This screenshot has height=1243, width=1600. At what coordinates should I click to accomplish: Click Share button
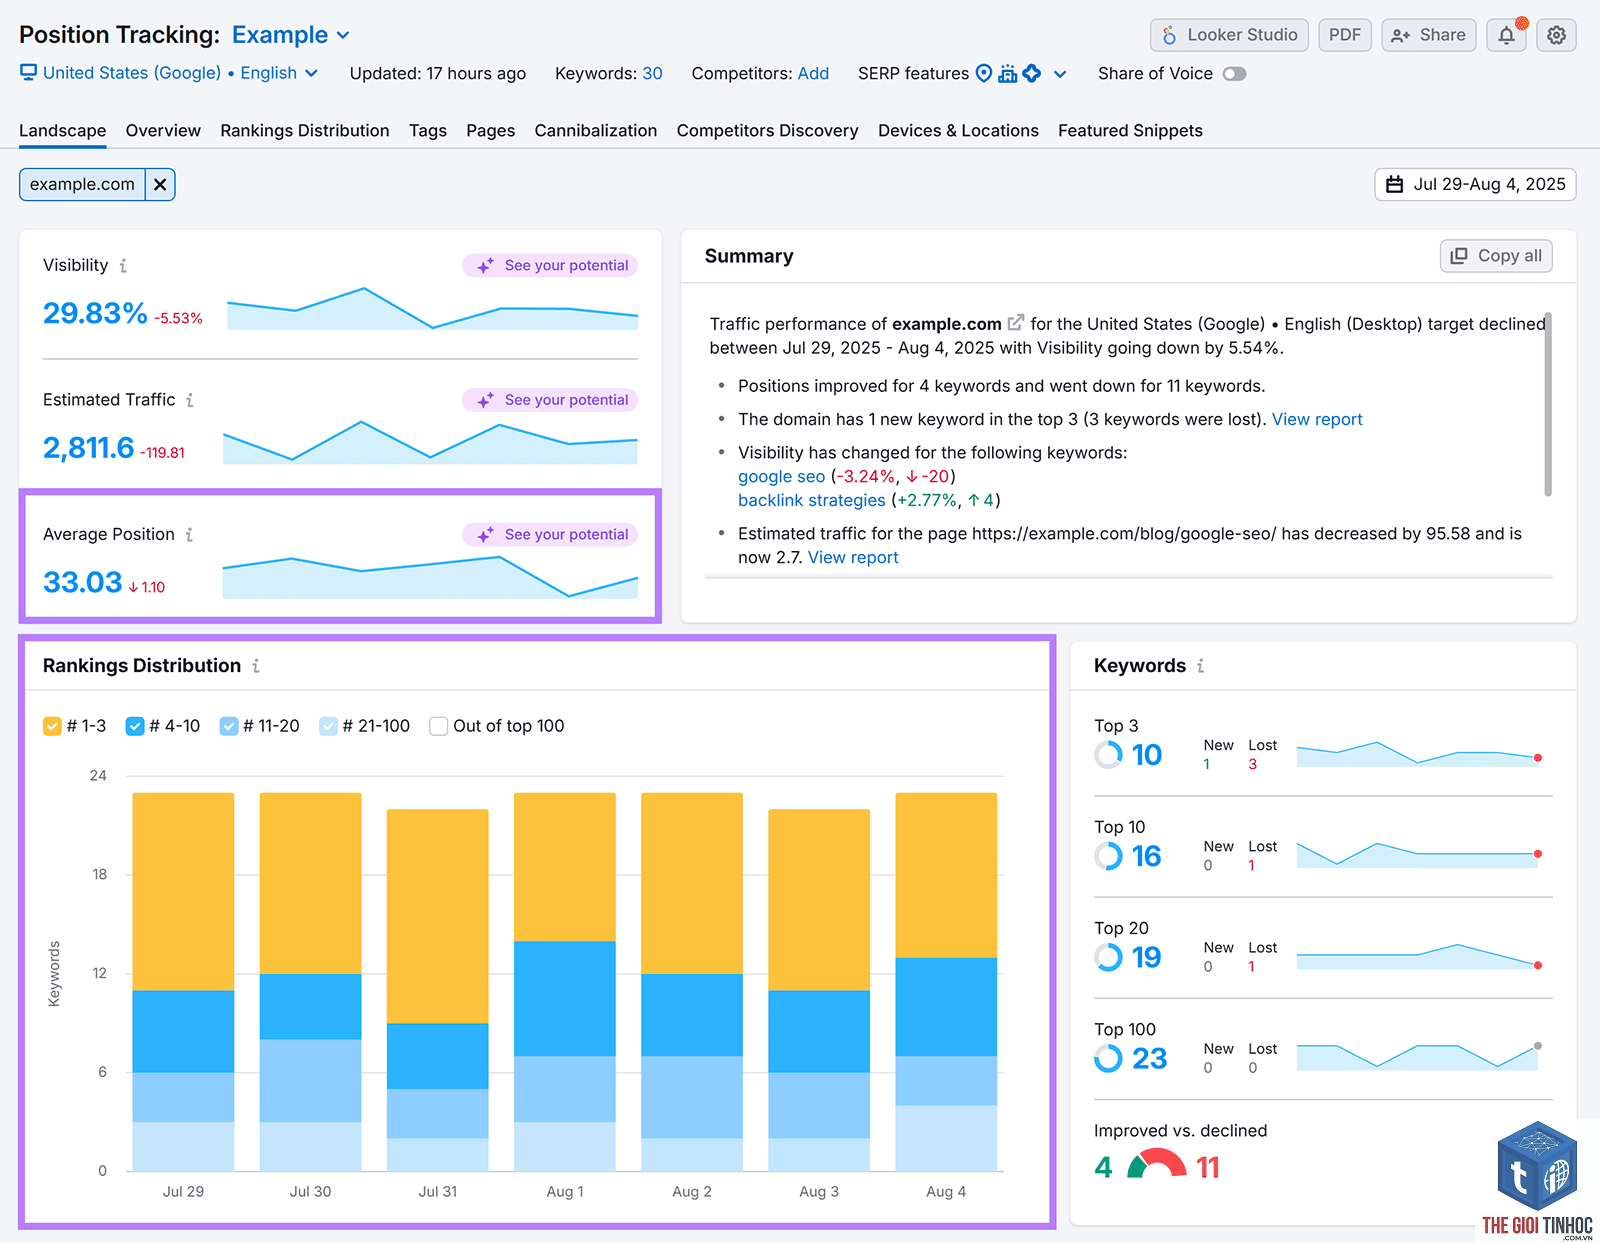tap(1428, 35)
